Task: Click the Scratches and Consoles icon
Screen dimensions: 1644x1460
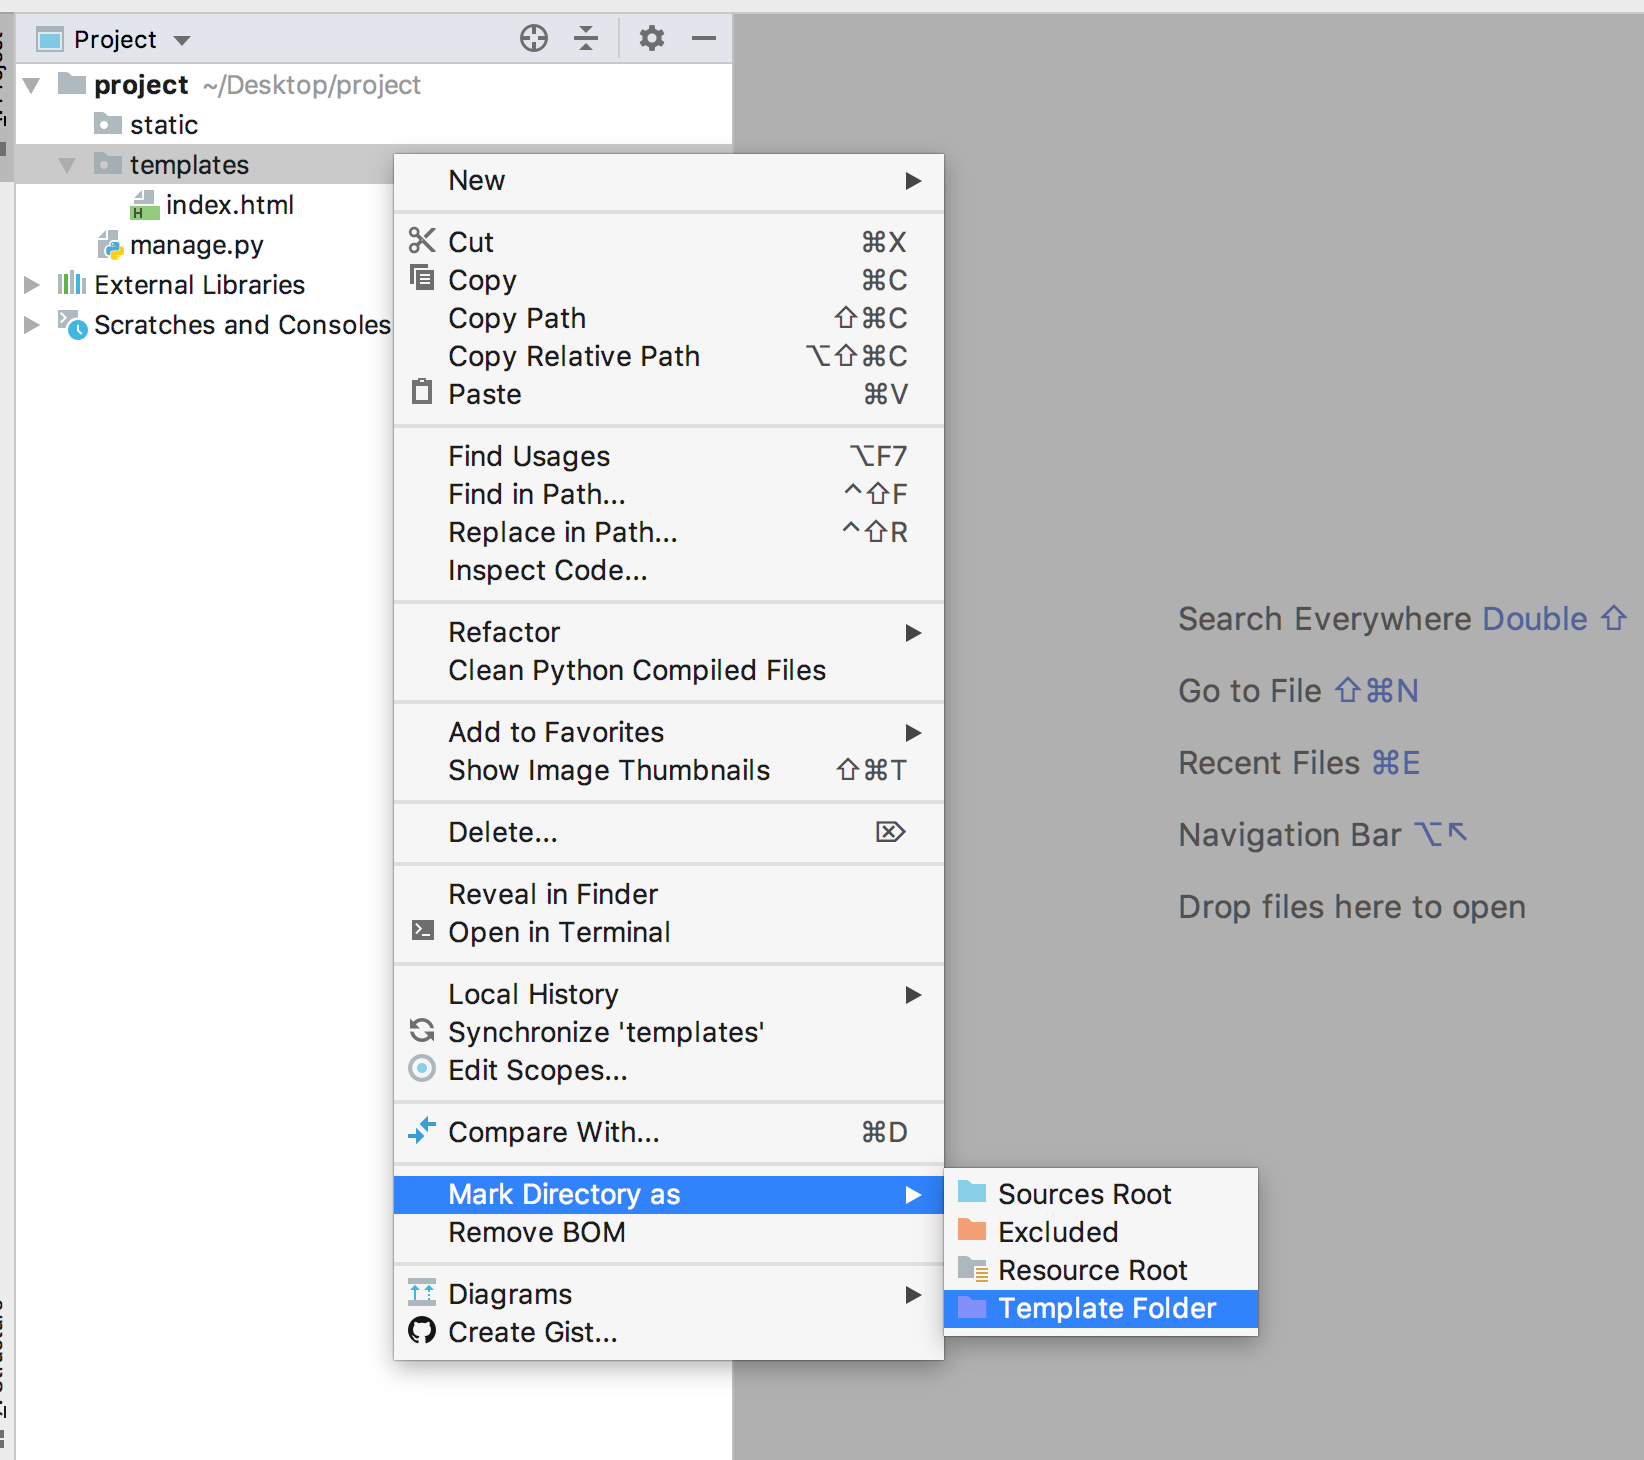Action: pos(72,325)
